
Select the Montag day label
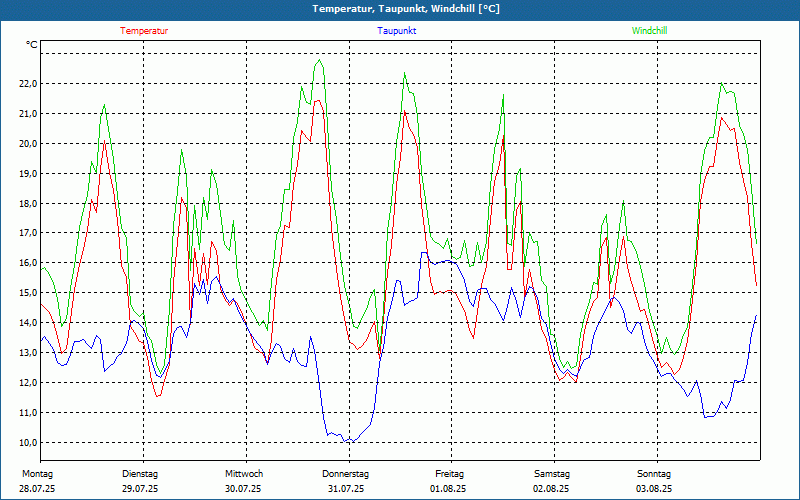[37, 473]
